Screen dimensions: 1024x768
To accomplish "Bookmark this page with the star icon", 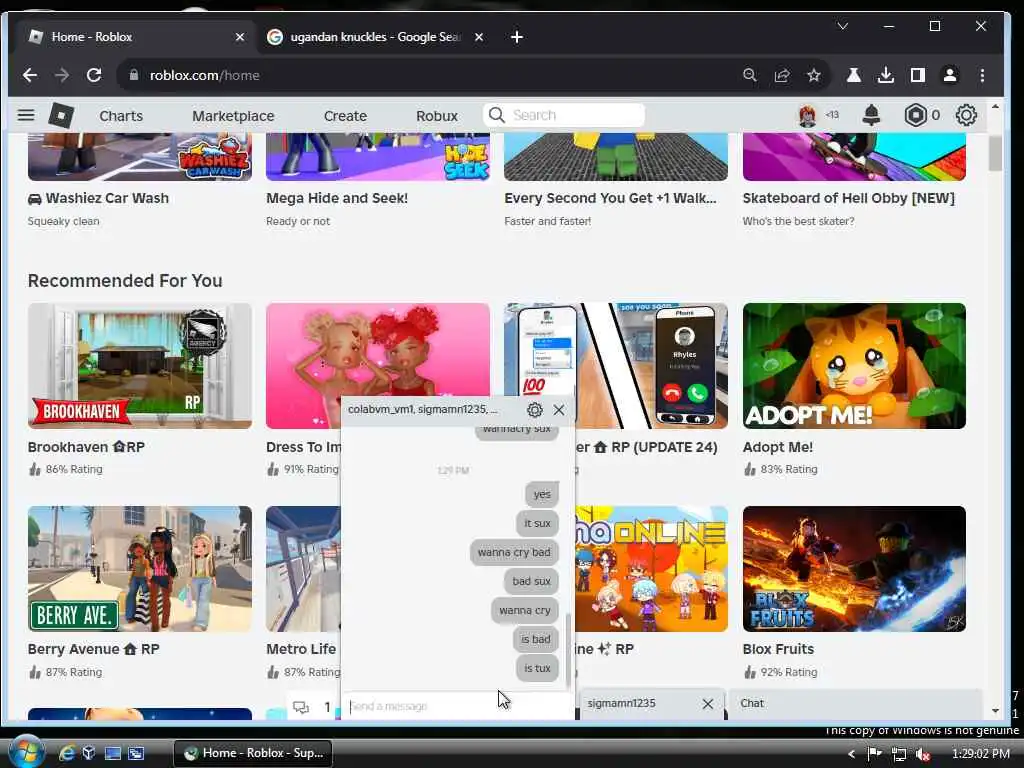I will coord(814,75).
